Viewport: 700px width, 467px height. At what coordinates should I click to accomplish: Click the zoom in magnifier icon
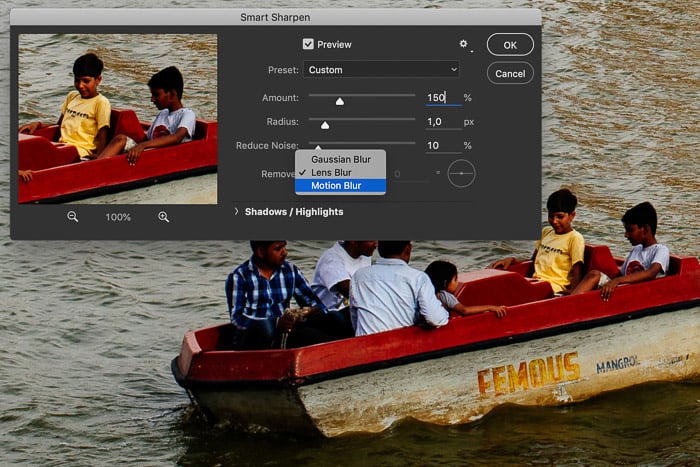[163, 217]
